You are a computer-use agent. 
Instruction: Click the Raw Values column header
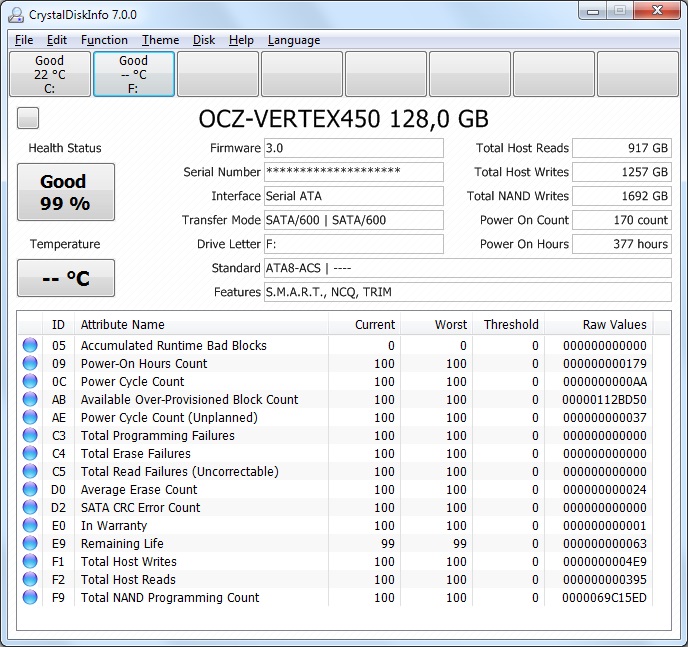(x=598, y=325)
